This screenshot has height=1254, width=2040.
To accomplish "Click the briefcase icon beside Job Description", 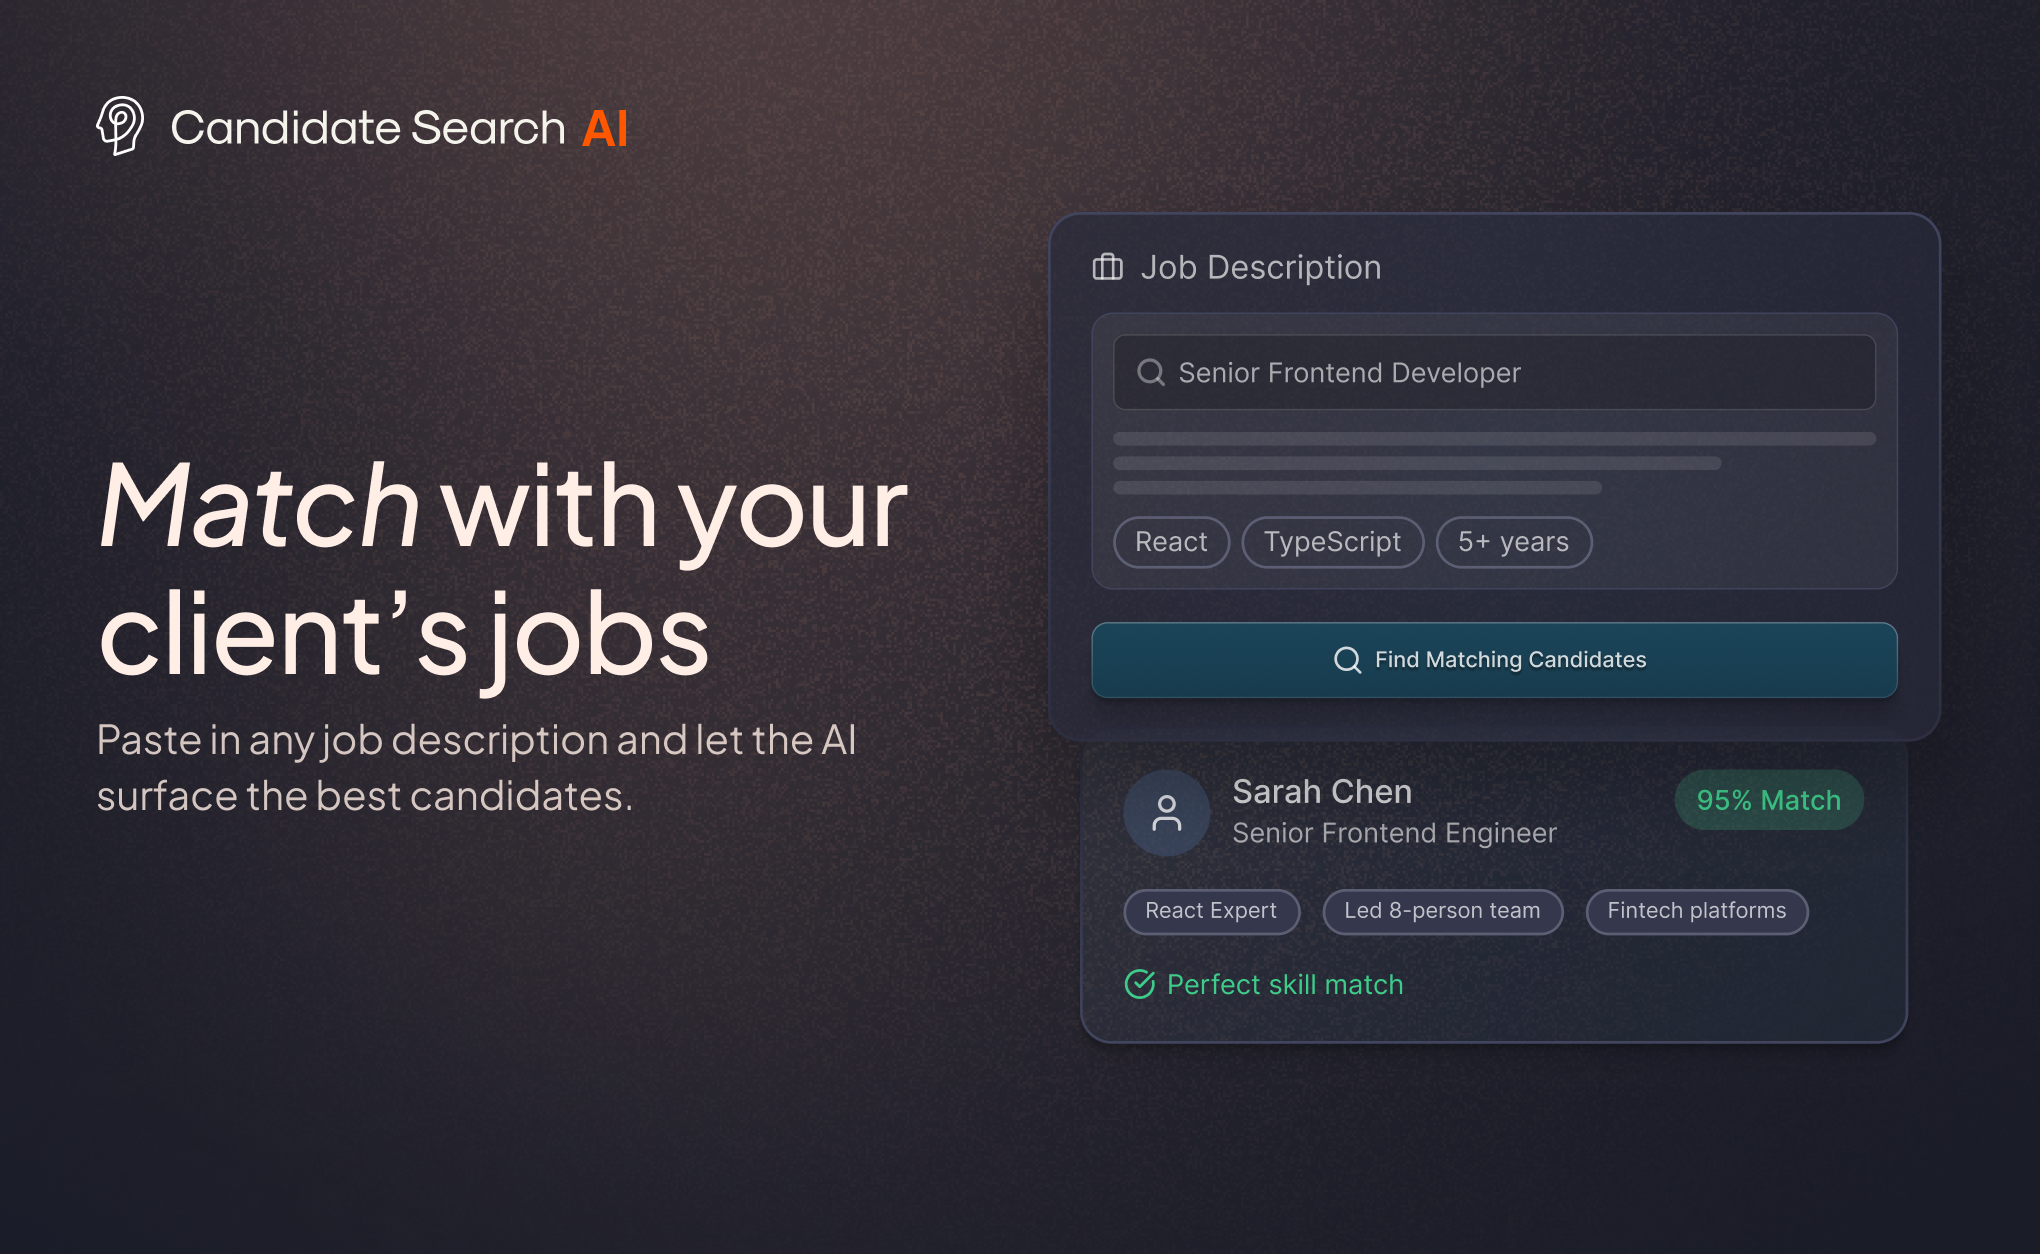I will click(x=1107, y=267).
